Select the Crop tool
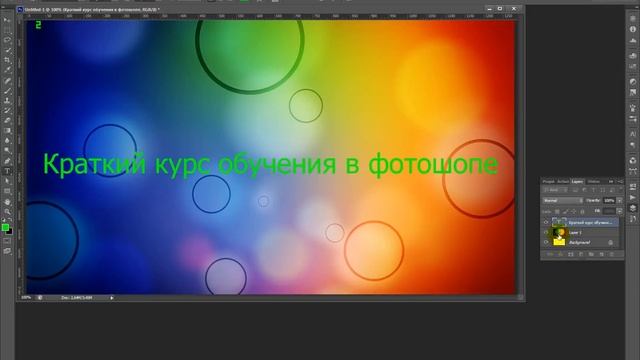This screenshot has height=360, width=640. click(7, 60)
